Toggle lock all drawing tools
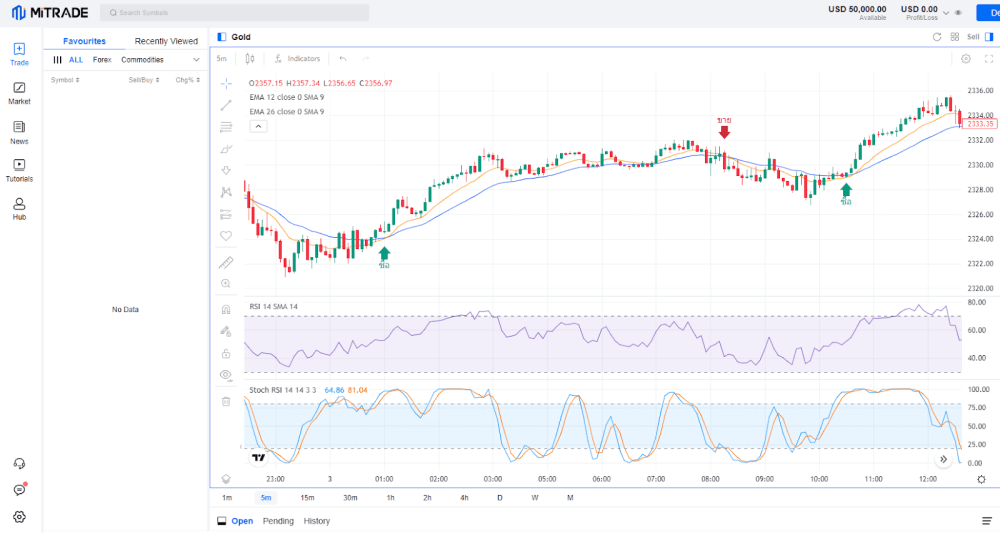This screenshot has width=1000, height=533. pyautogui.click(x=226, y=353)
